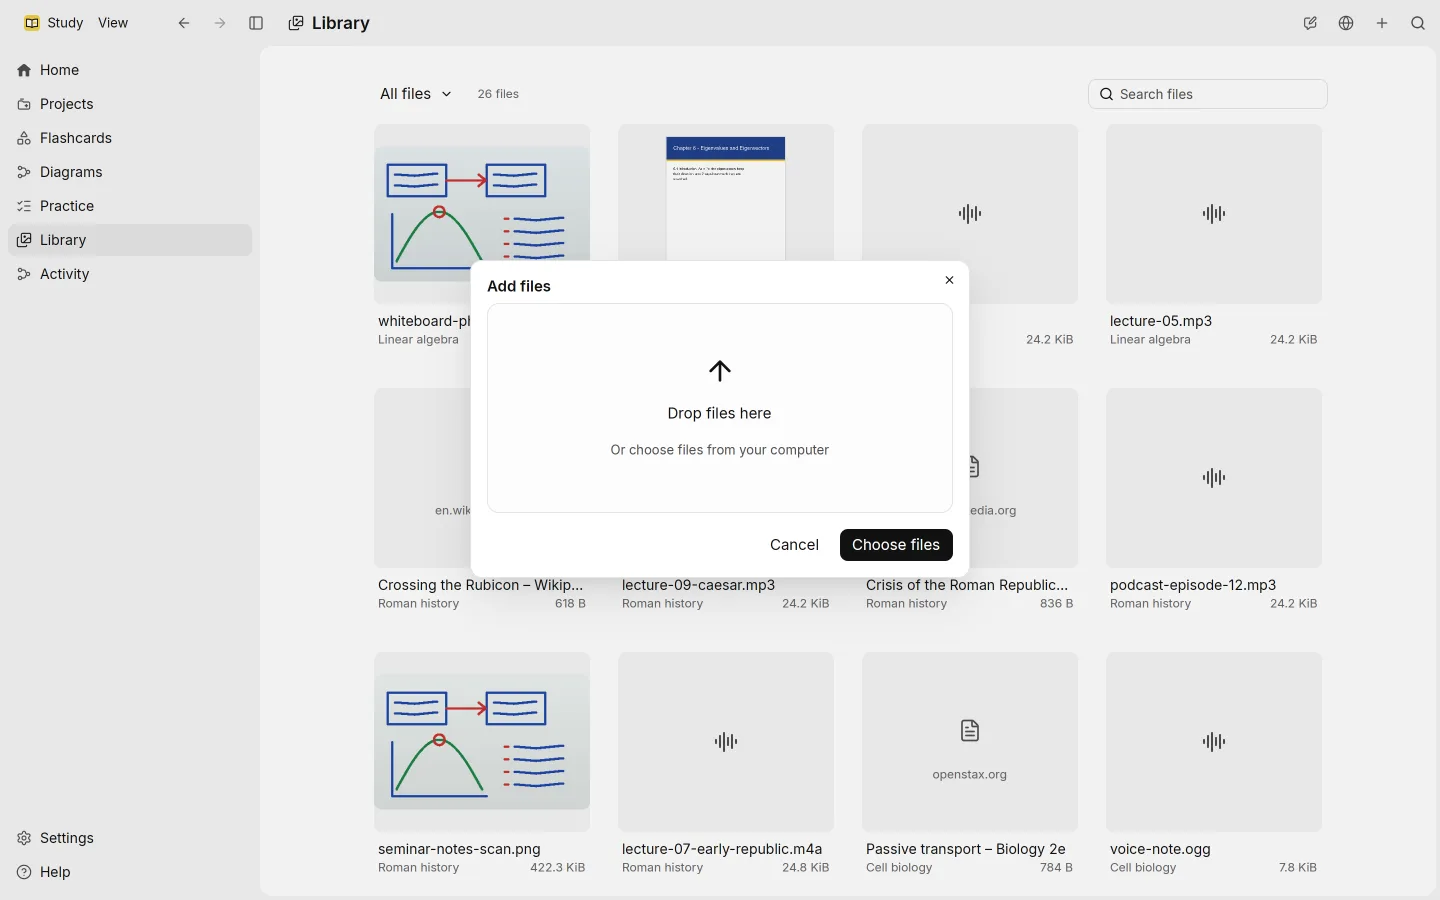Viewport: 1440px width, 900px height.
Task: Open Help in the sidebar
Action: (x=130, y=872)
